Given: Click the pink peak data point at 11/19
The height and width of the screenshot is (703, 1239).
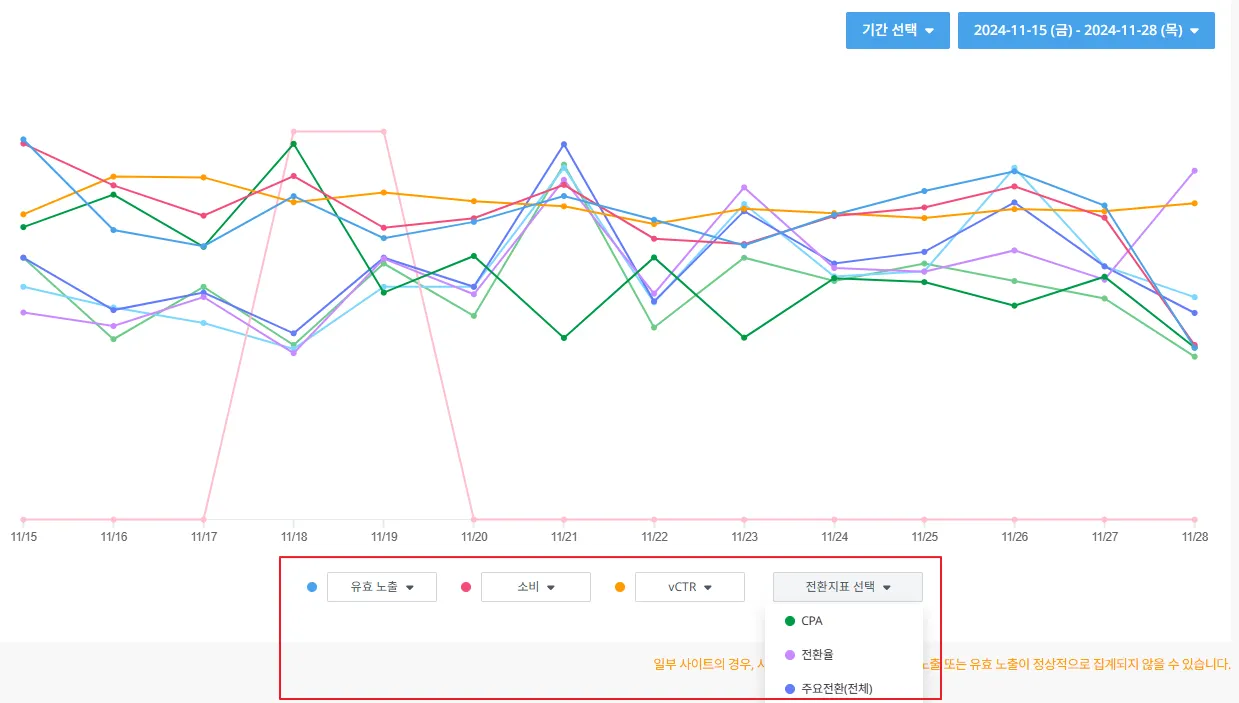Looking at the screenshot, I should 384,131.
